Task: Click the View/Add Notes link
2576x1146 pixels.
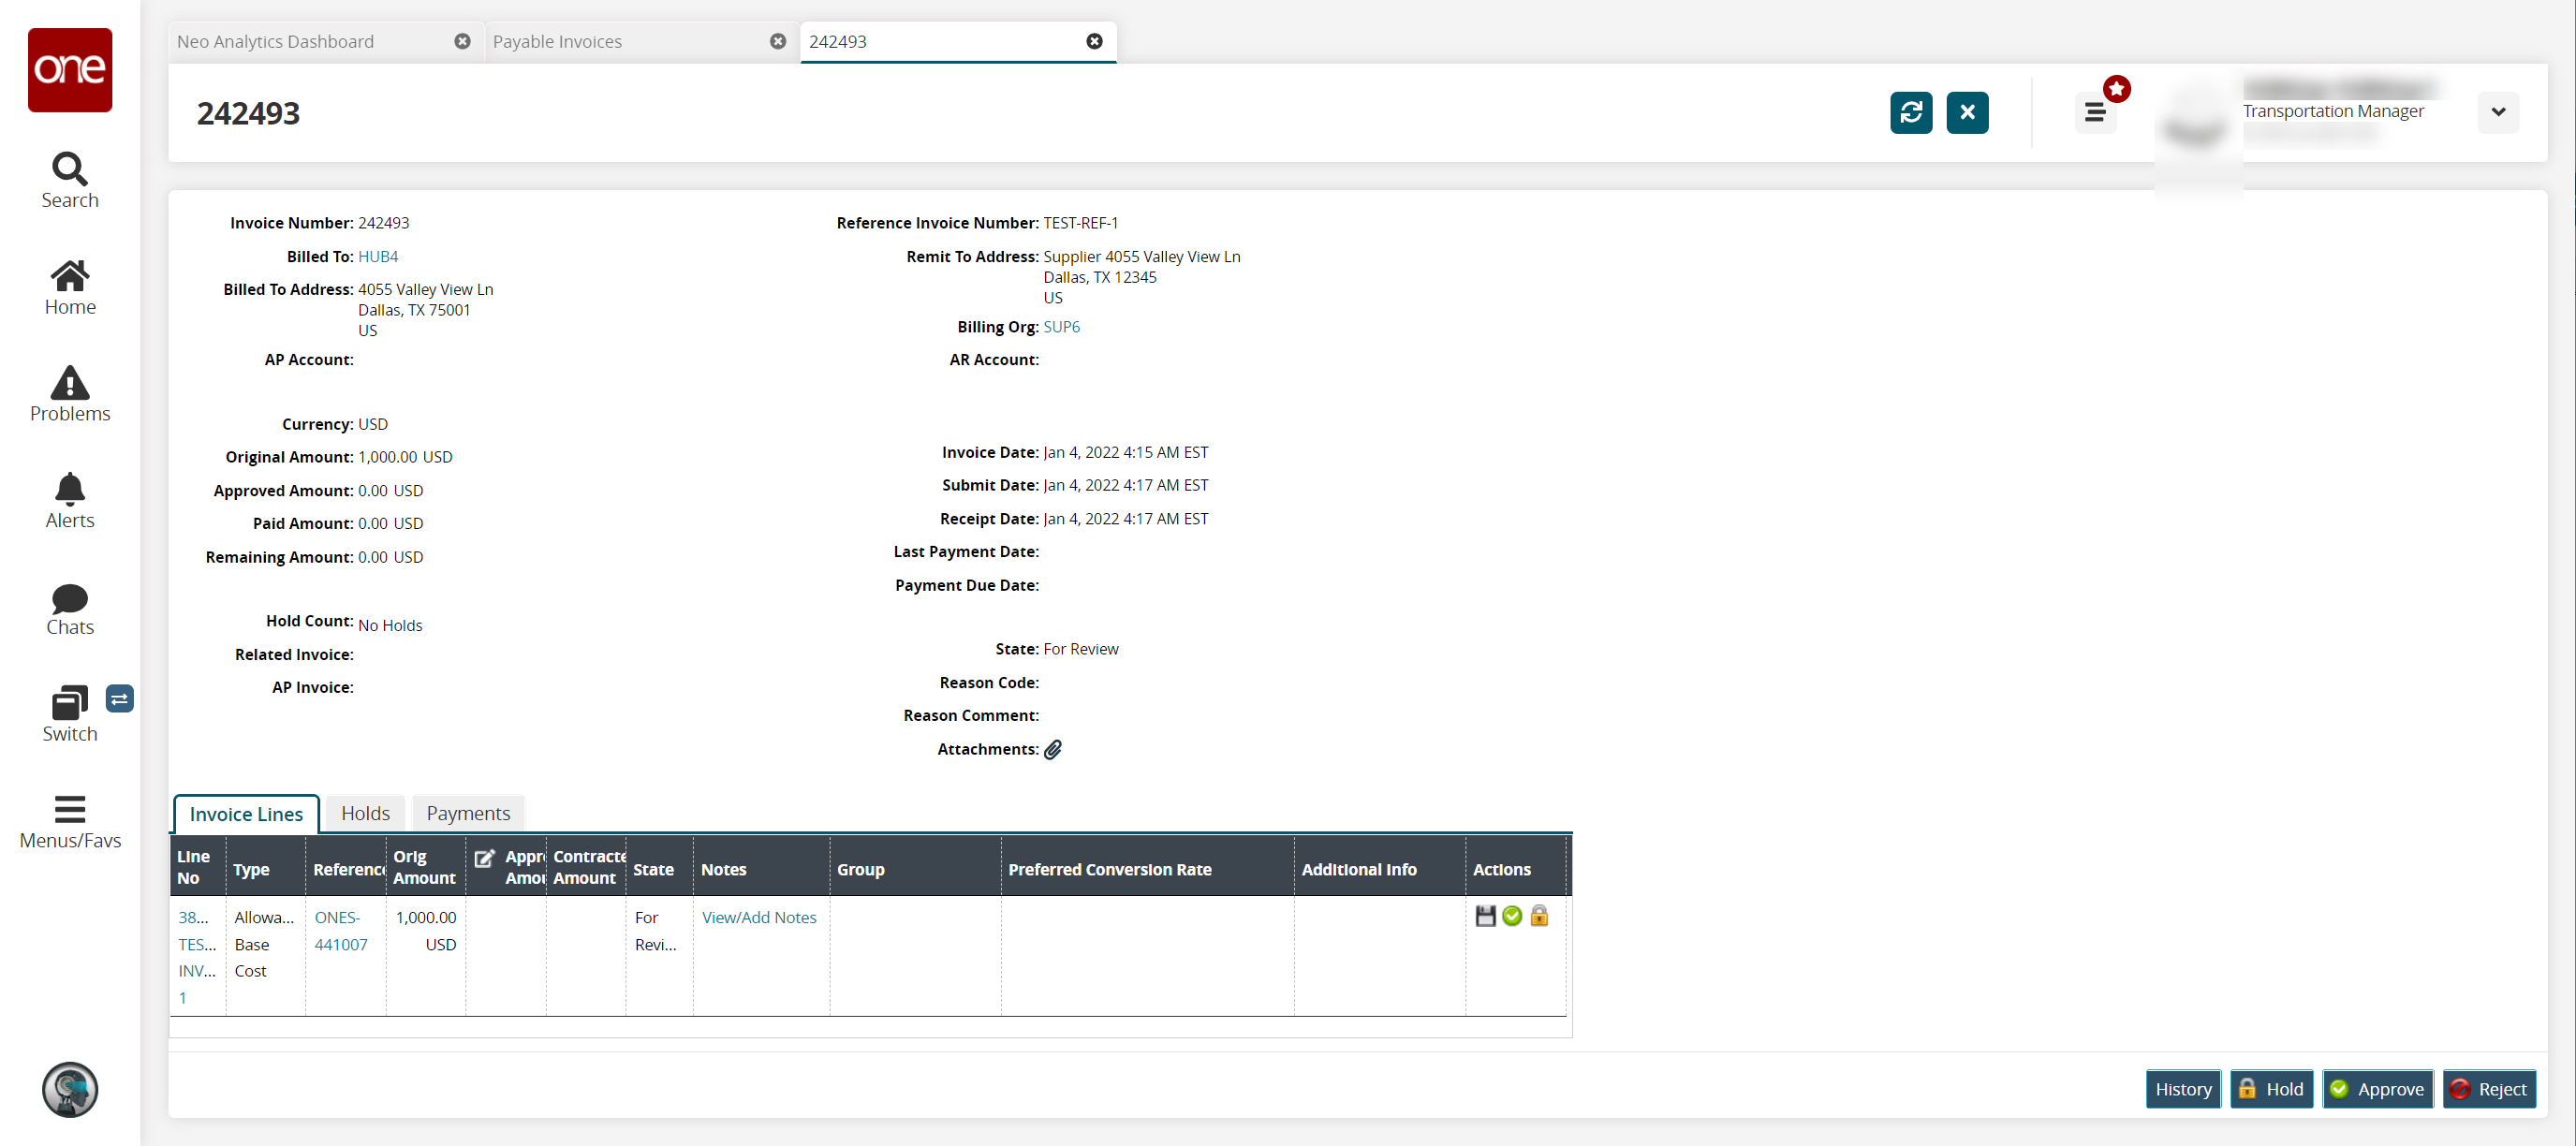Action: coord(759,917)
